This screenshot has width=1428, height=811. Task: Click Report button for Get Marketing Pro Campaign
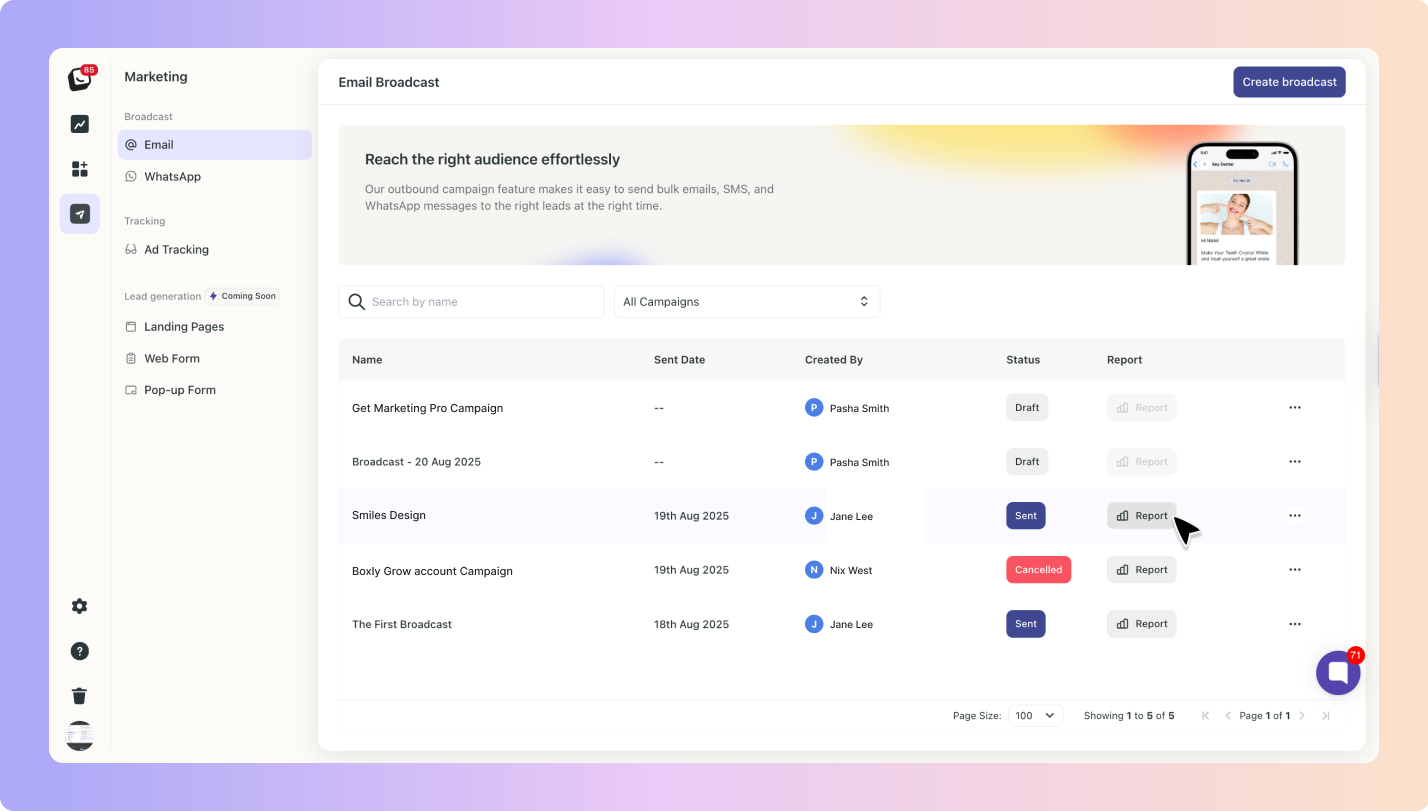click(x=1142, y=408)
